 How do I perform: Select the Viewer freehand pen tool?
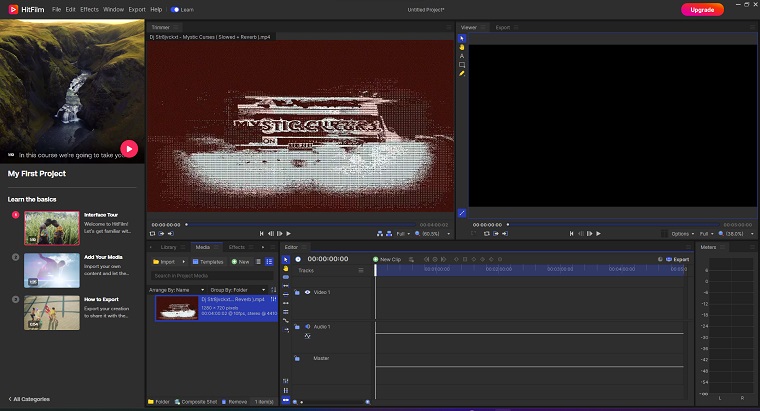[462, 74]
